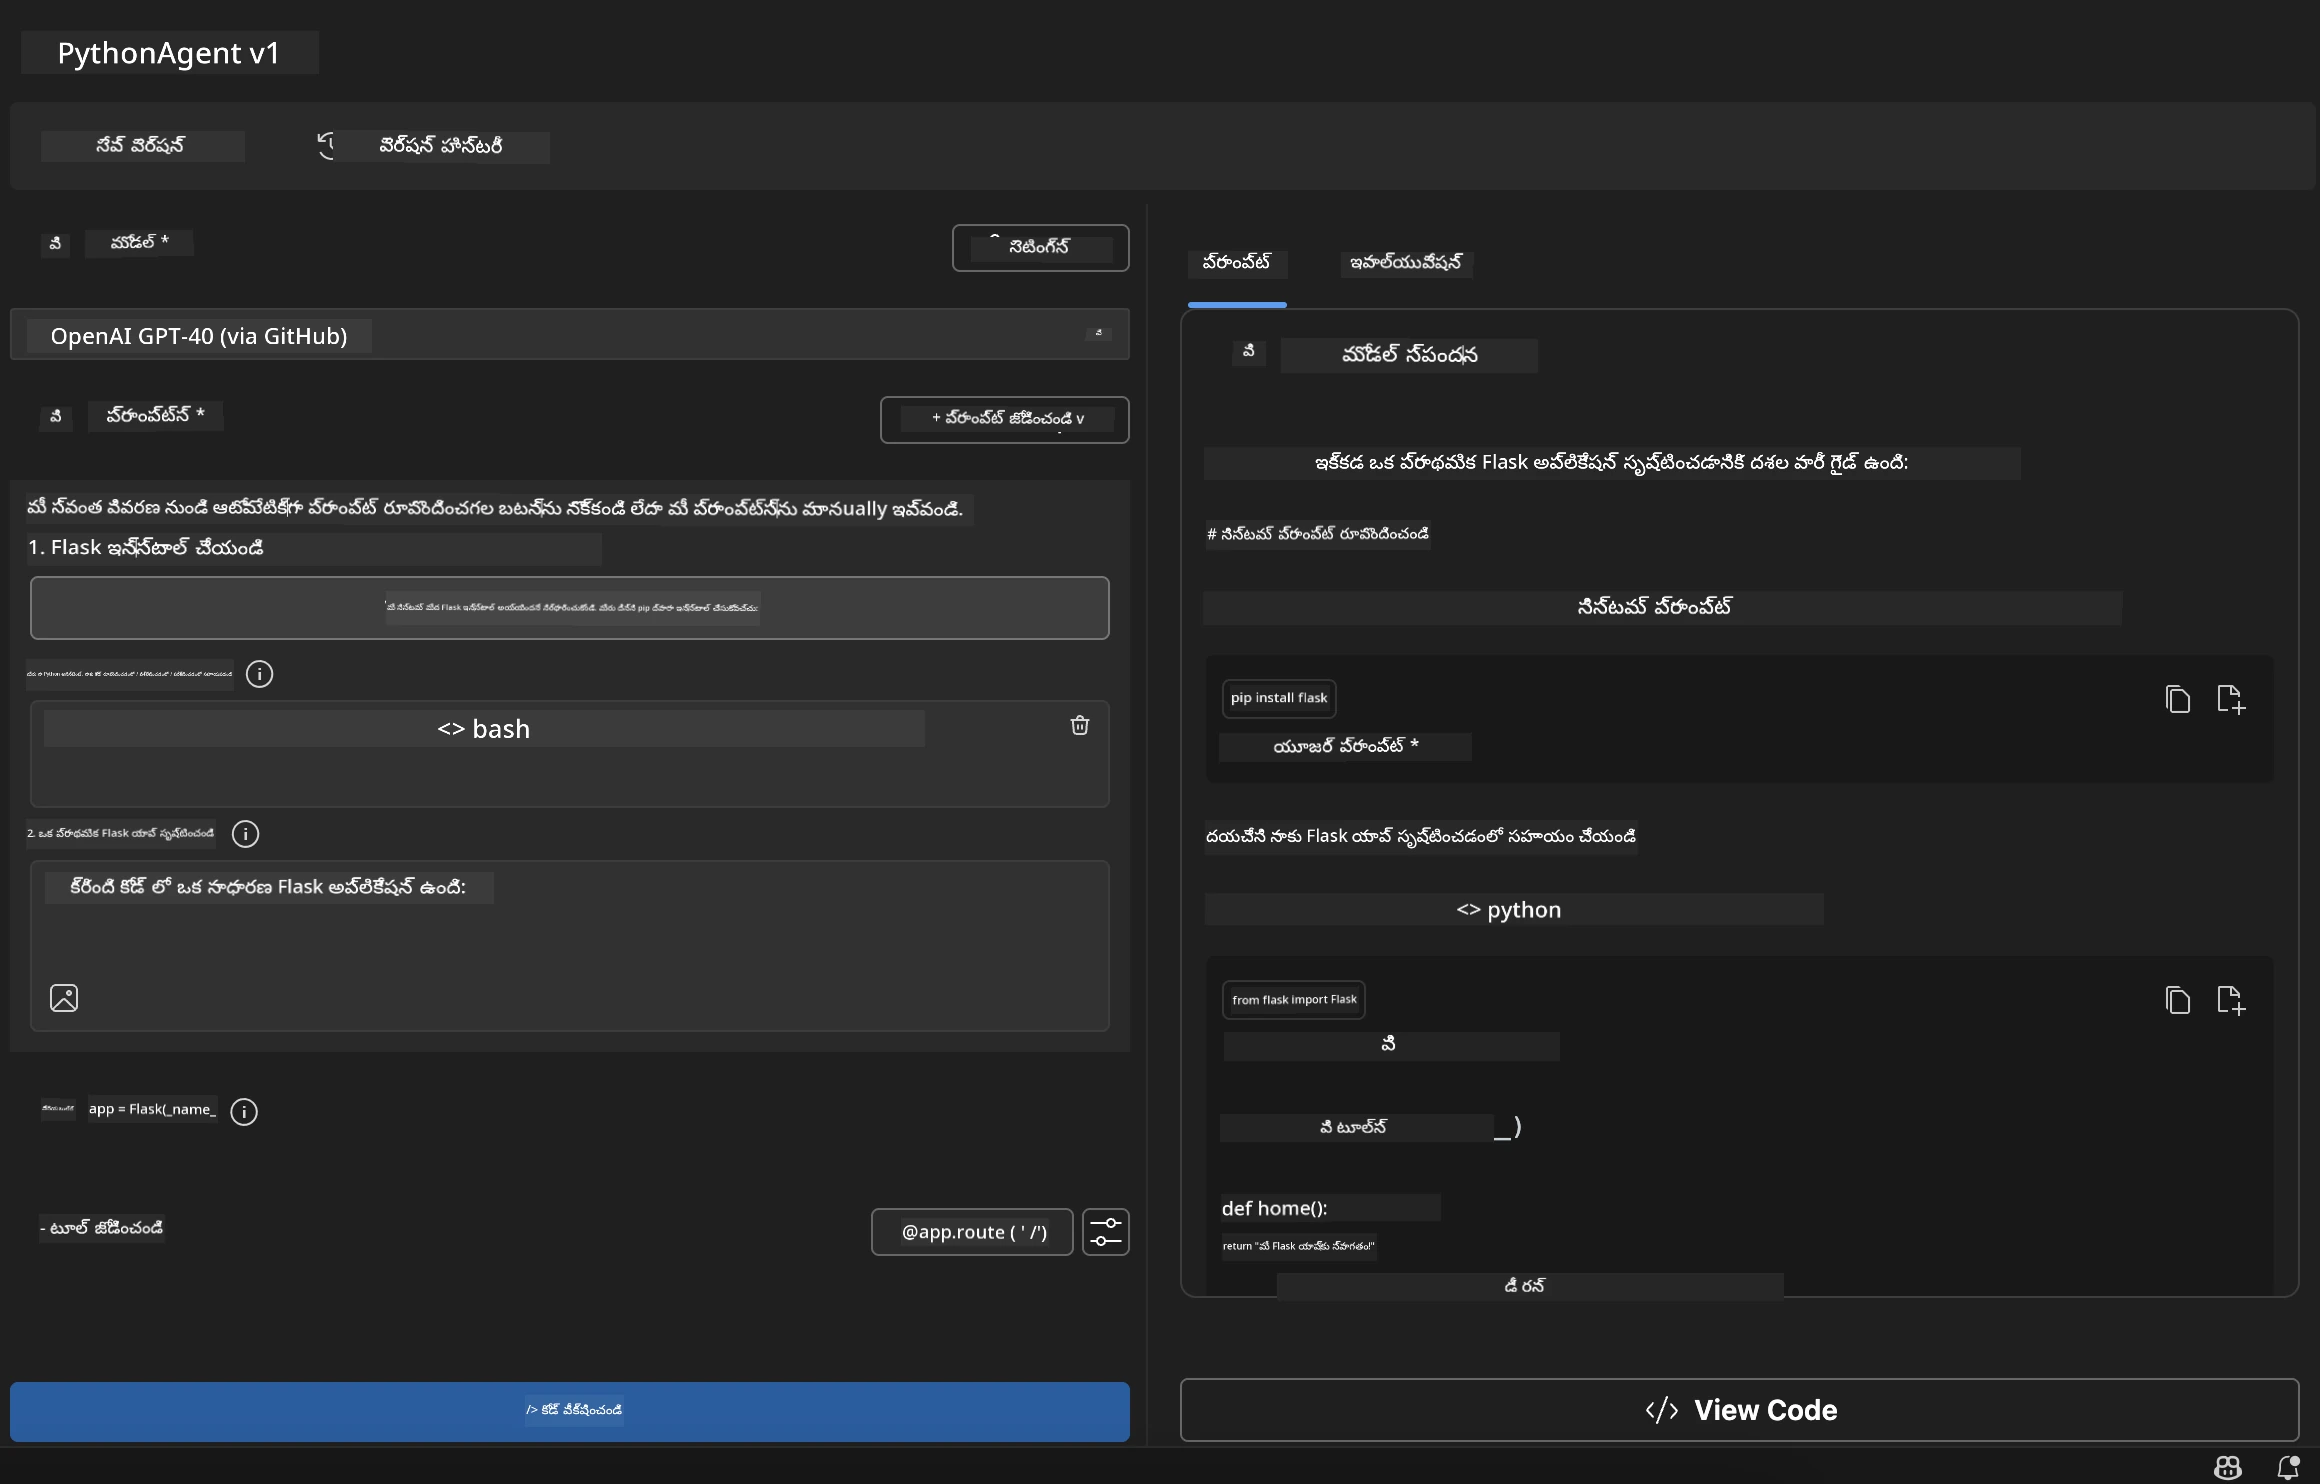The width and height of the screenshot is (2320, 1484).
Task: Open the Copilot icon in the status bar
Action: tap(2228, 1467)
